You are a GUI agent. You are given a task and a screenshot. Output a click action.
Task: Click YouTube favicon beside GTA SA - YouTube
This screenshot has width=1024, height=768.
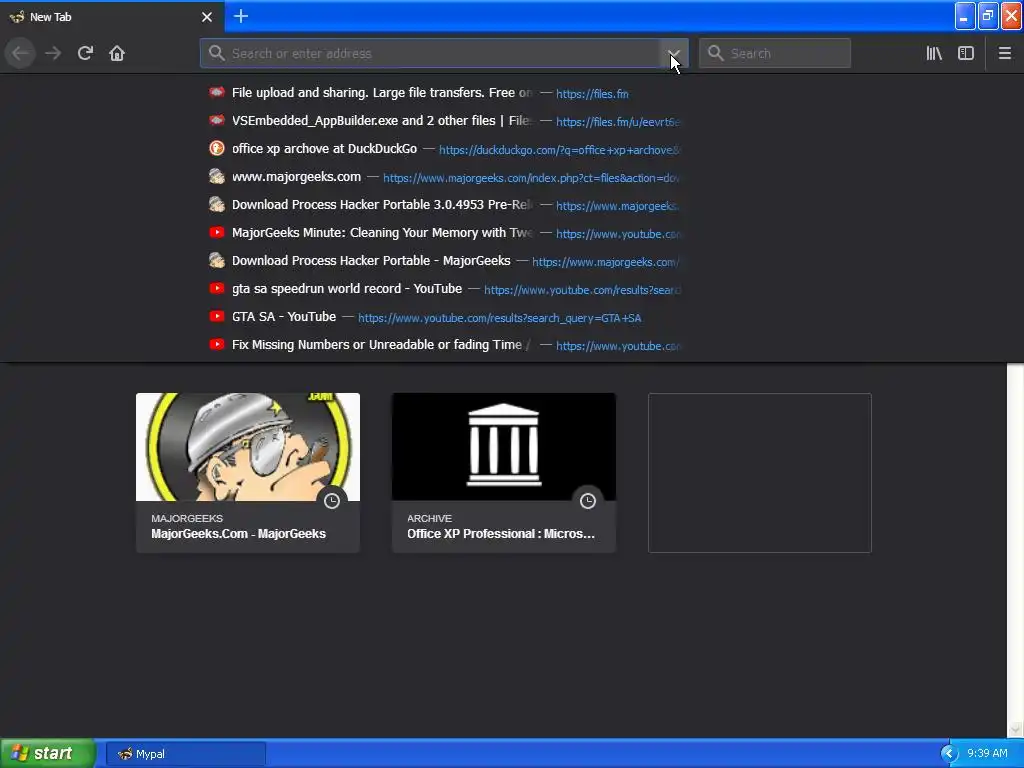tap(217, 317)
